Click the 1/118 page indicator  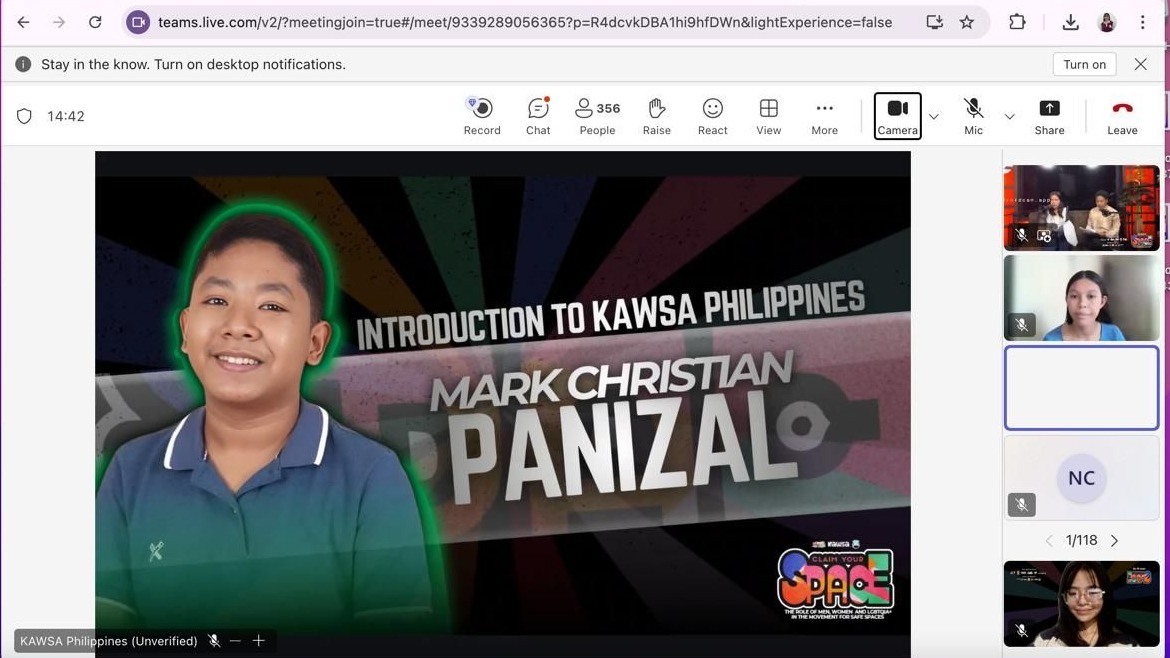(x=1081, y=541)
